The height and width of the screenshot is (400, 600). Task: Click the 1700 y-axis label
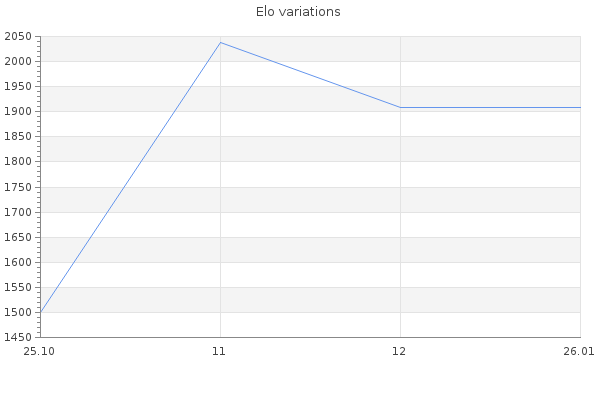click(x=18, y=212)
